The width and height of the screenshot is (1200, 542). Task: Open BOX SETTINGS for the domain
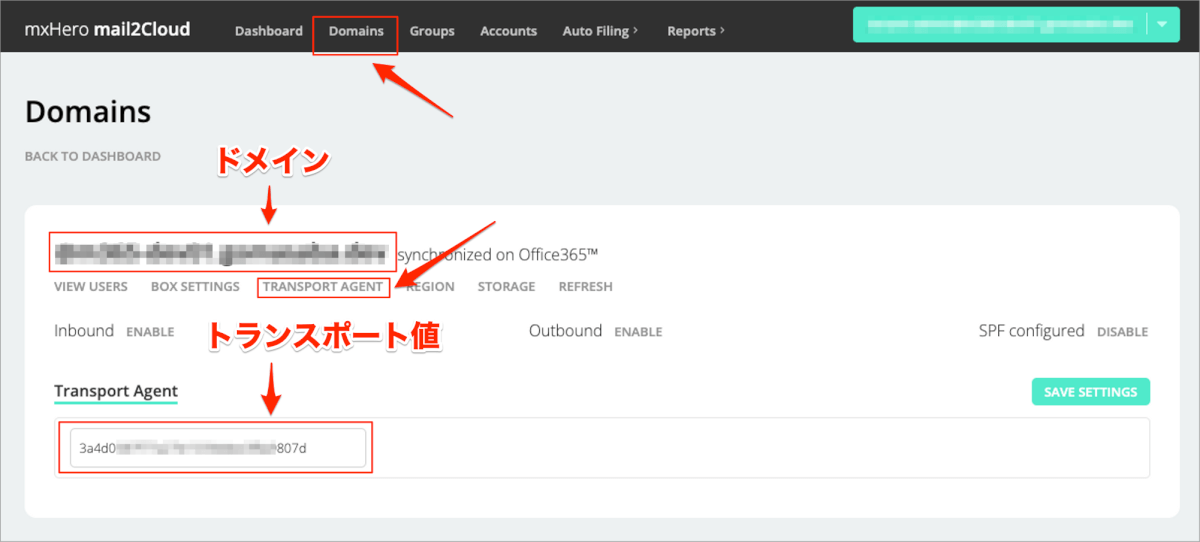coord(195,286)
